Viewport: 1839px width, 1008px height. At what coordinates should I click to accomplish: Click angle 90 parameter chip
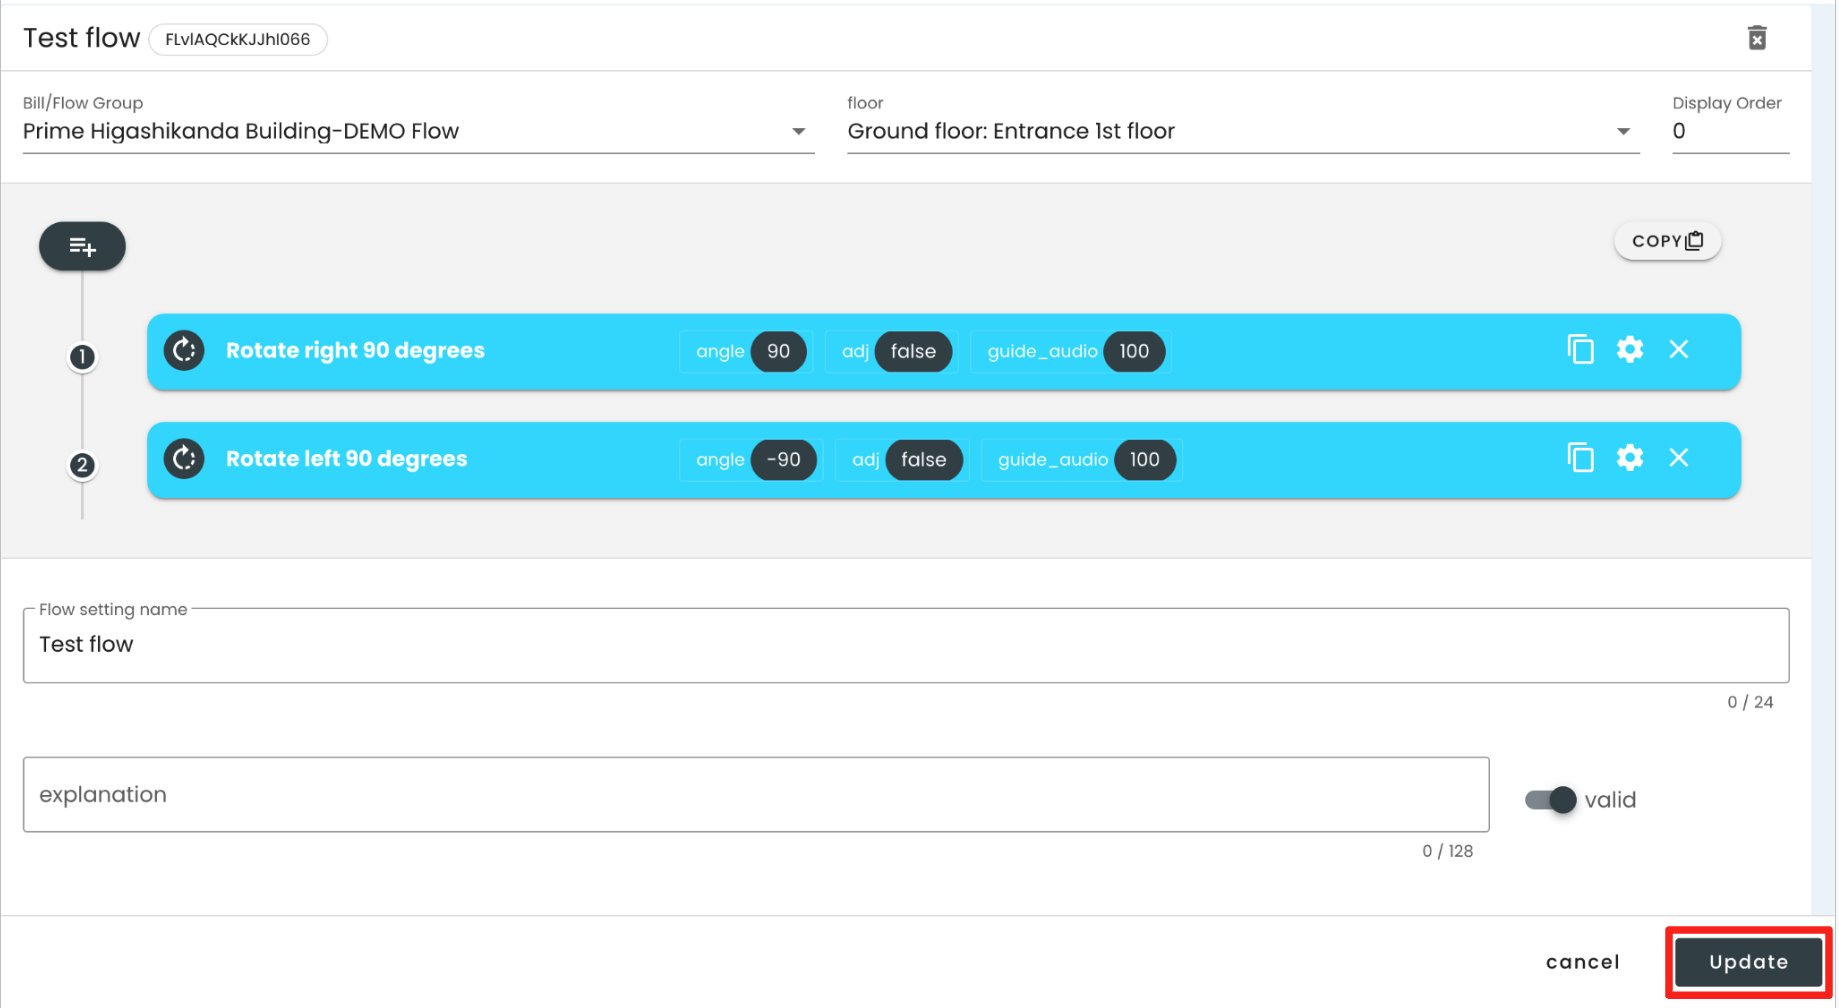point(746,351)
